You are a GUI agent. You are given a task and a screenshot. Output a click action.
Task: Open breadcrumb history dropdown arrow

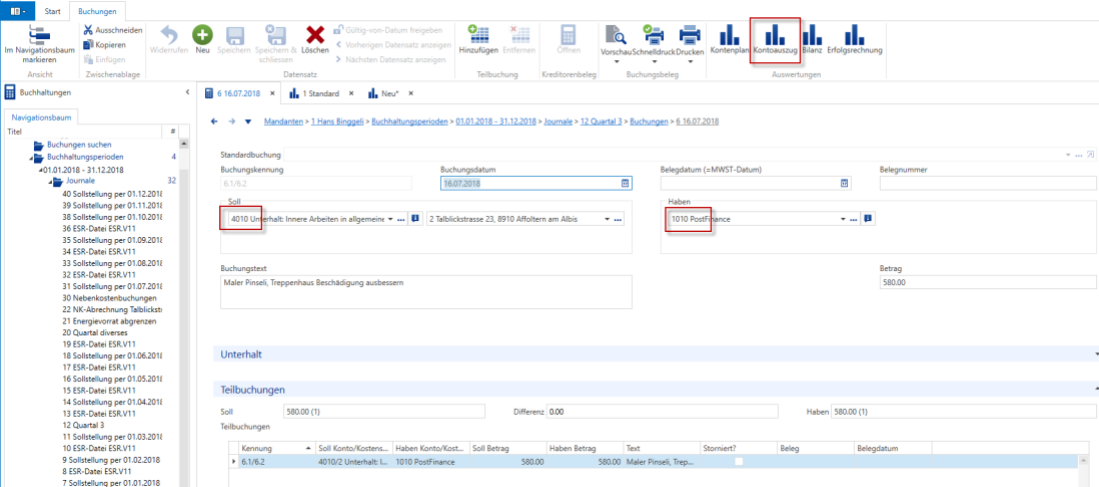[x=247, y=122]
